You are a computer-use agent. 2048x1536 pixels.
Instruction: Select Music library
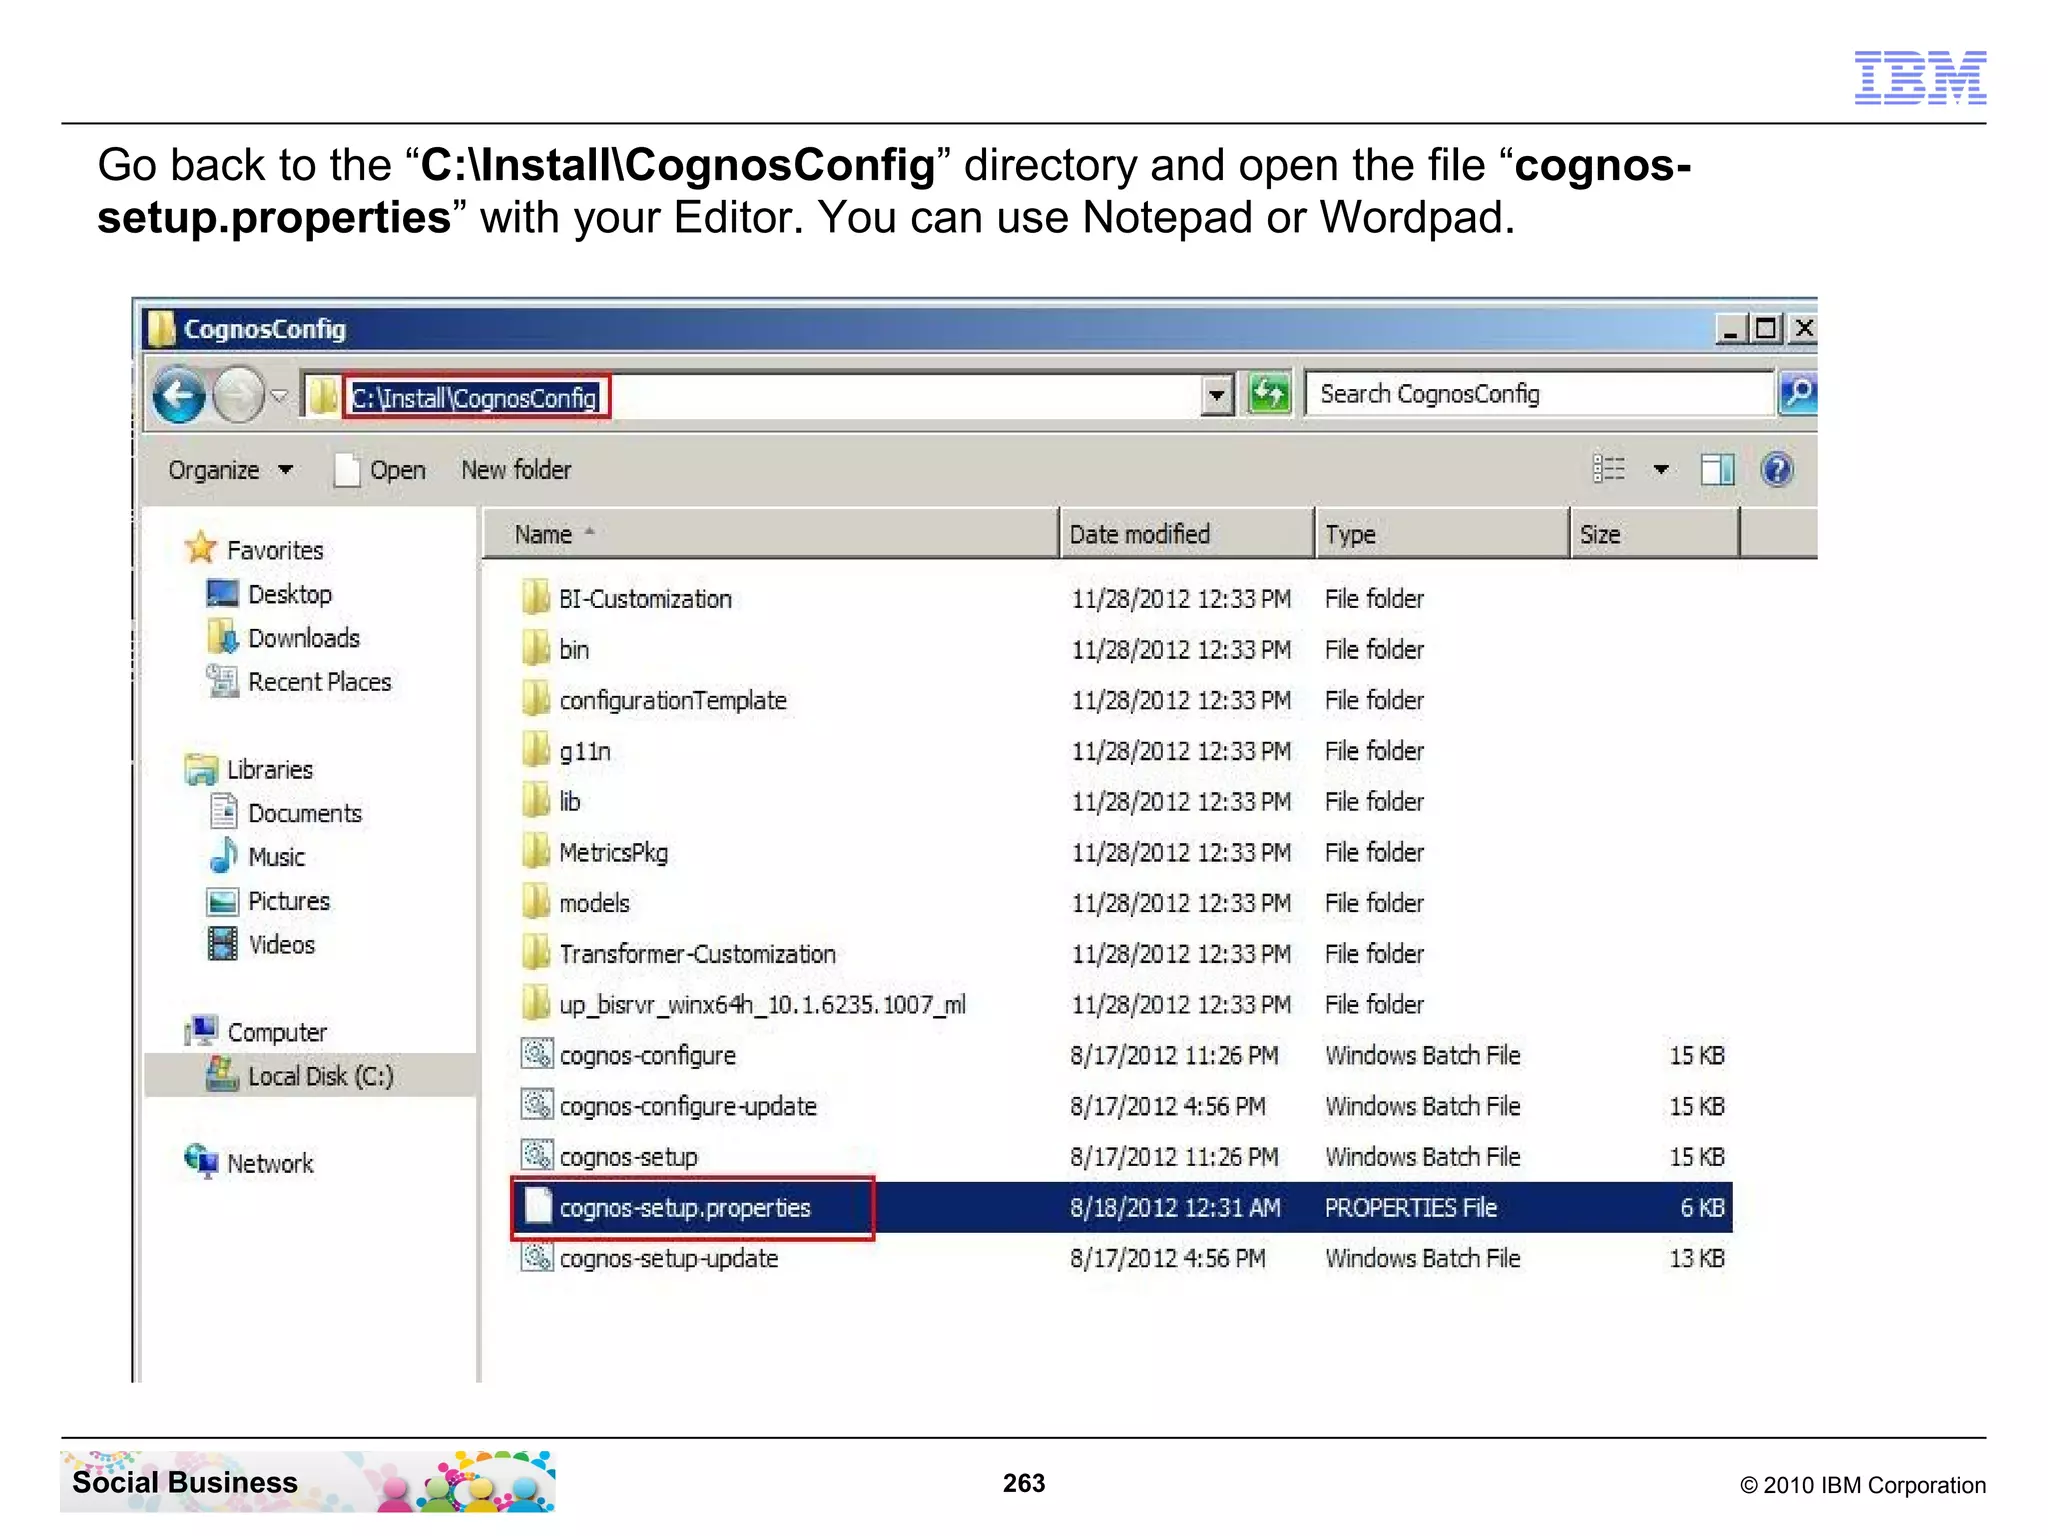tap(277, 858)
